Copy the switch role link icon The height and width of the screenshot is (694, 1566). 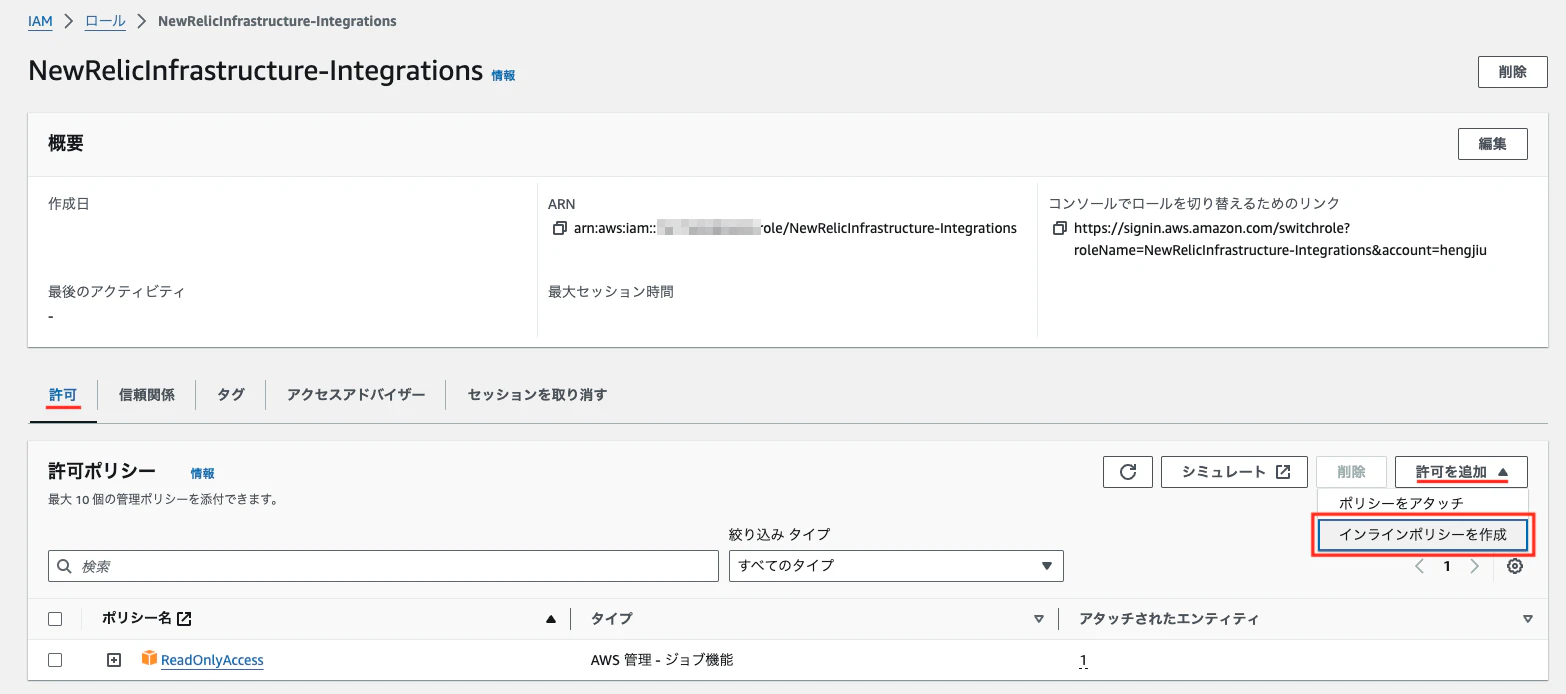tap(1060, 229)
